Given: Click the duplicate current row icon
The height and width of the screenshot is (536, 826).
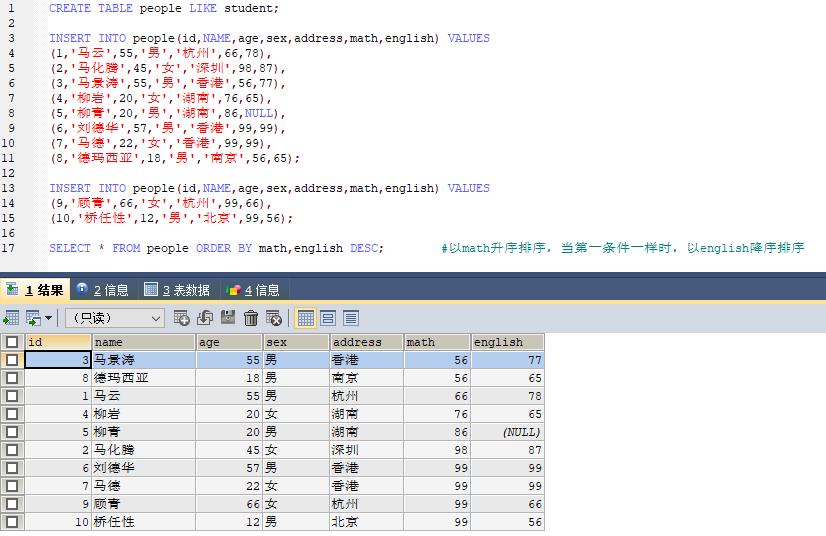Looking at the screenshot, I should tap(205, 318).
